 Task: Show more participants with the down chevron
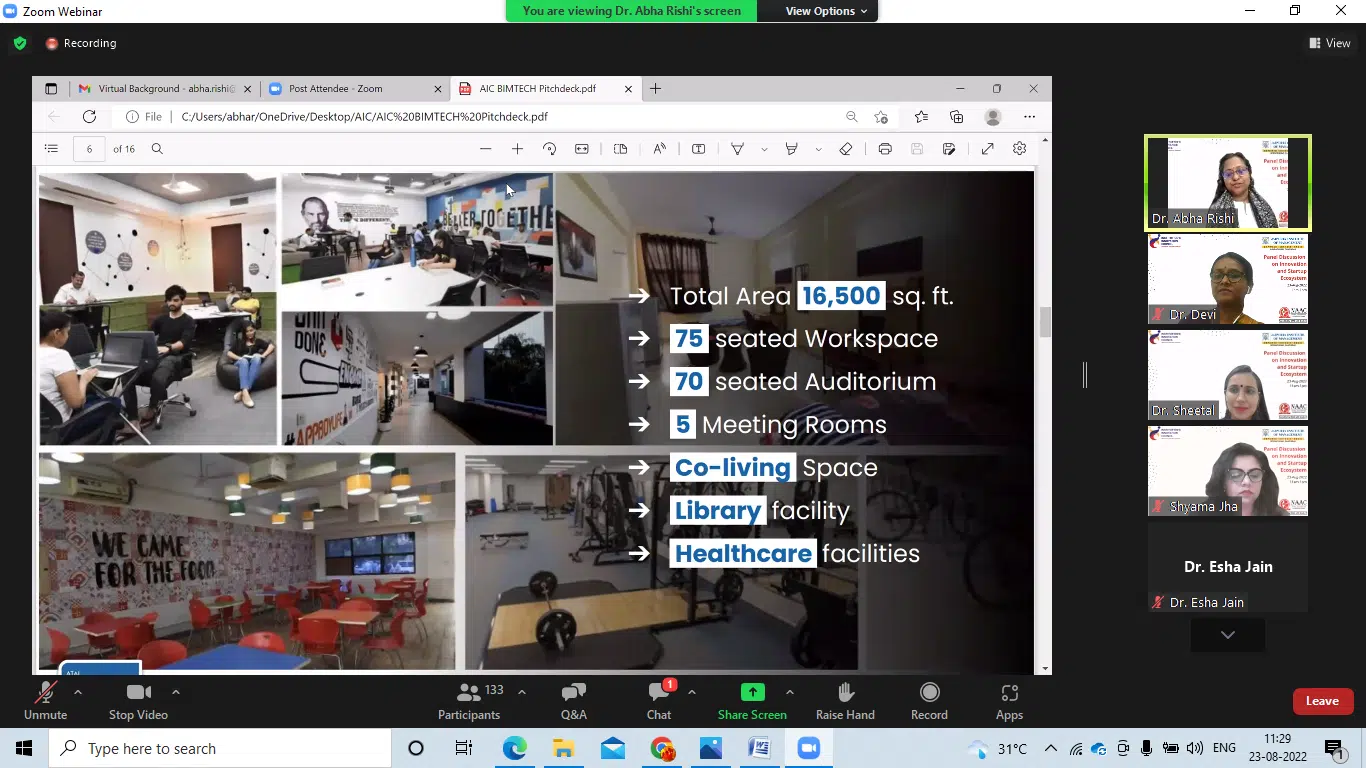(1227, 635)
